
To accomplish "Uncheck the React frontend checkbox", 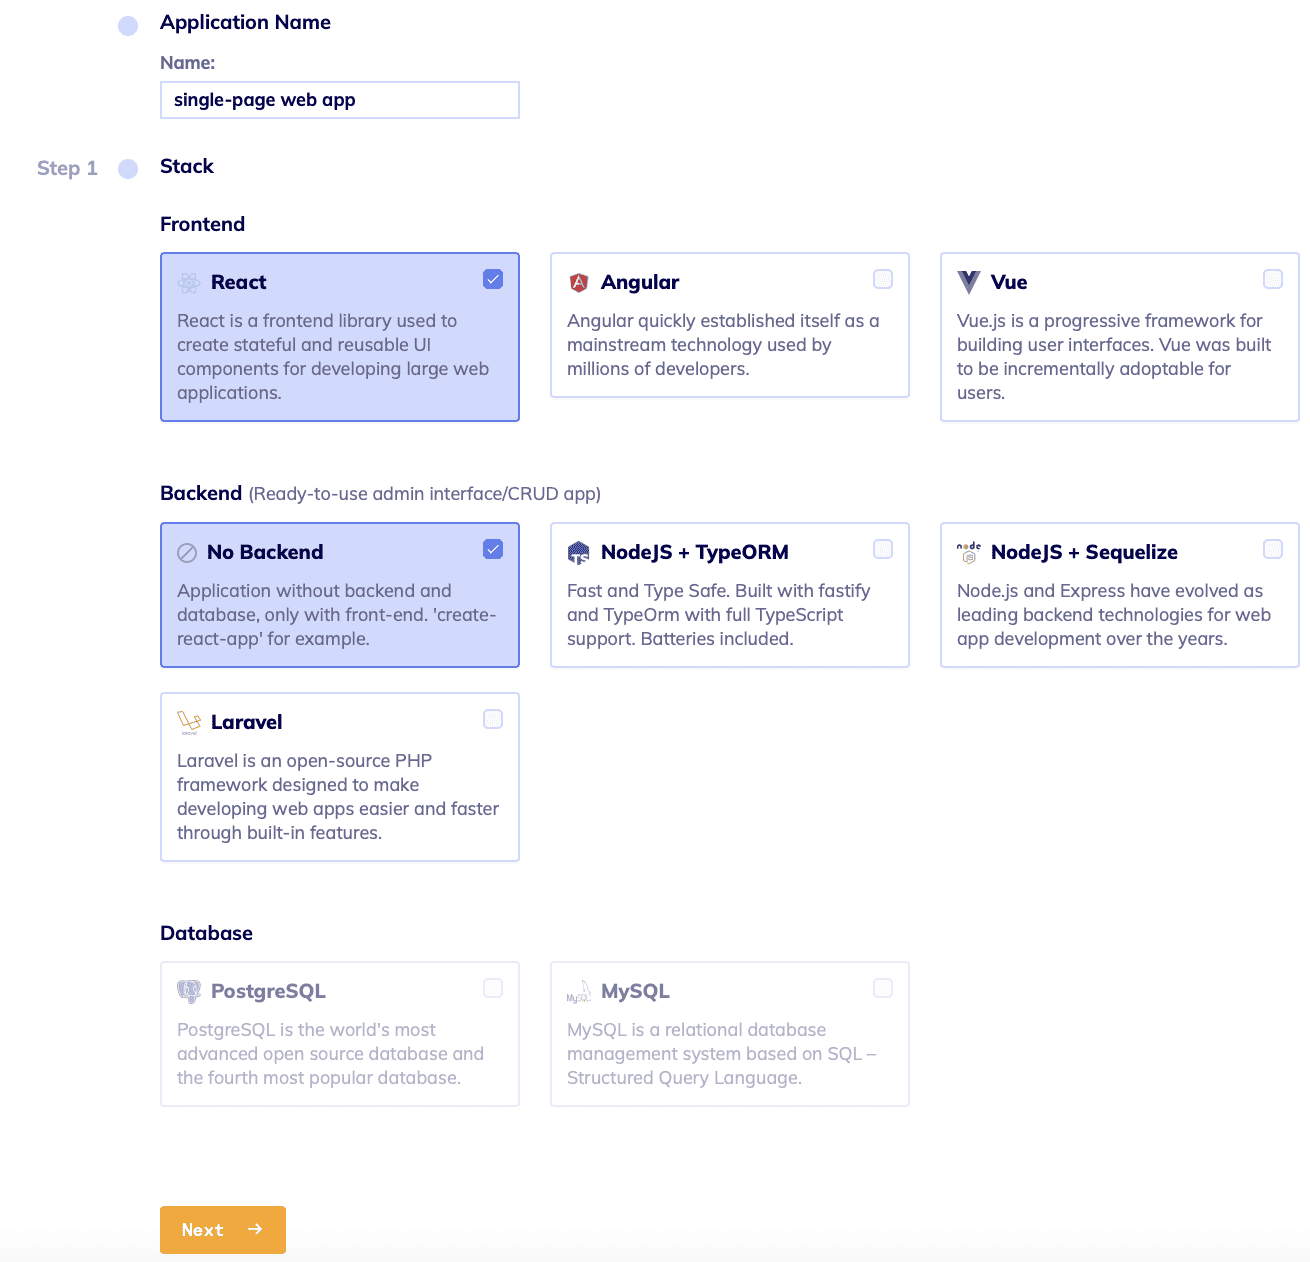I will click(x=492, y=279).
